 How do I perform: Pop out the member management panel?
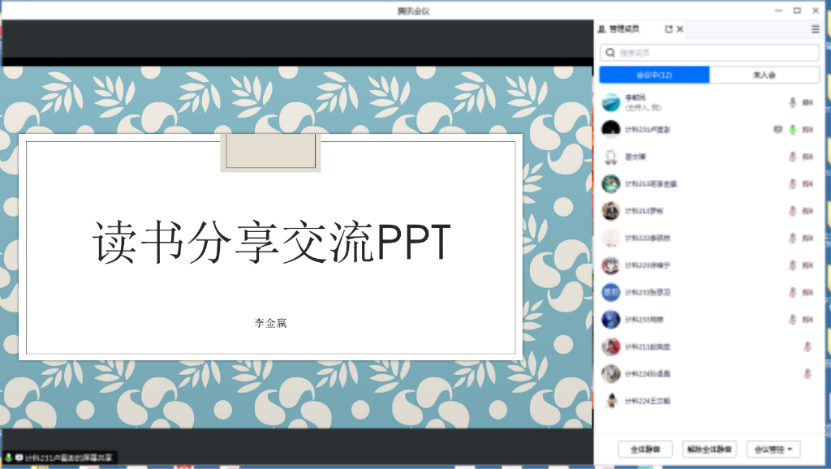click(x=668, y=30)
